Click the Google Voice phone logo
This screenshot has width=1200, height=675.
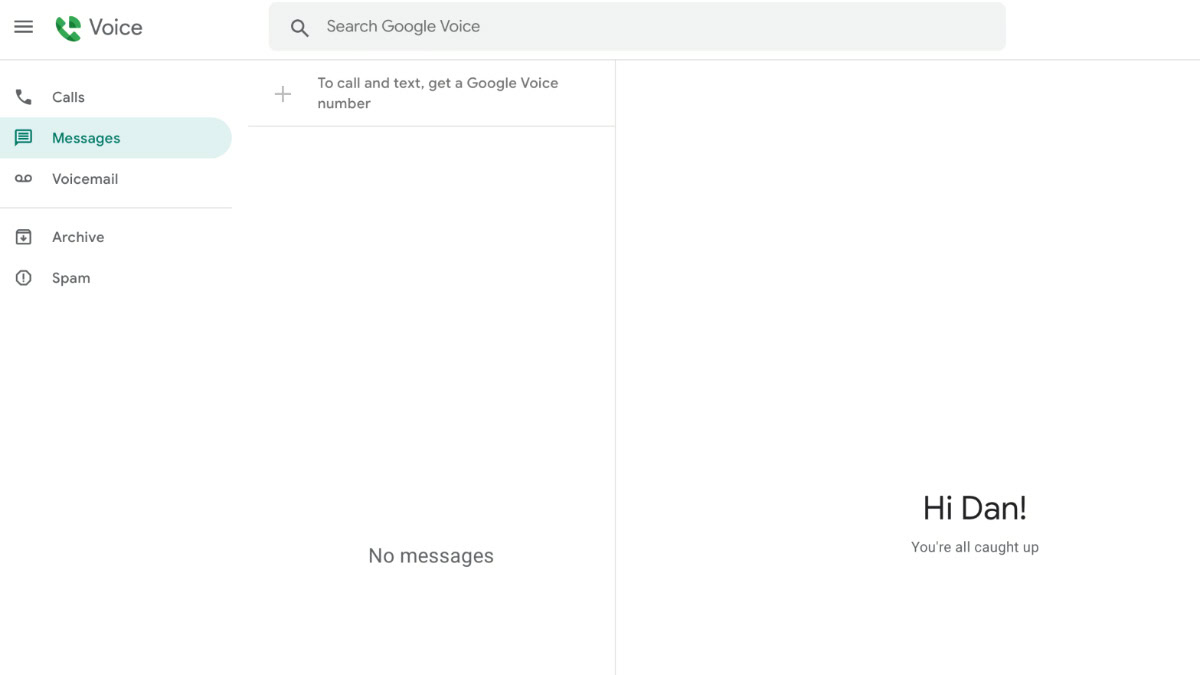pos(68,28)
